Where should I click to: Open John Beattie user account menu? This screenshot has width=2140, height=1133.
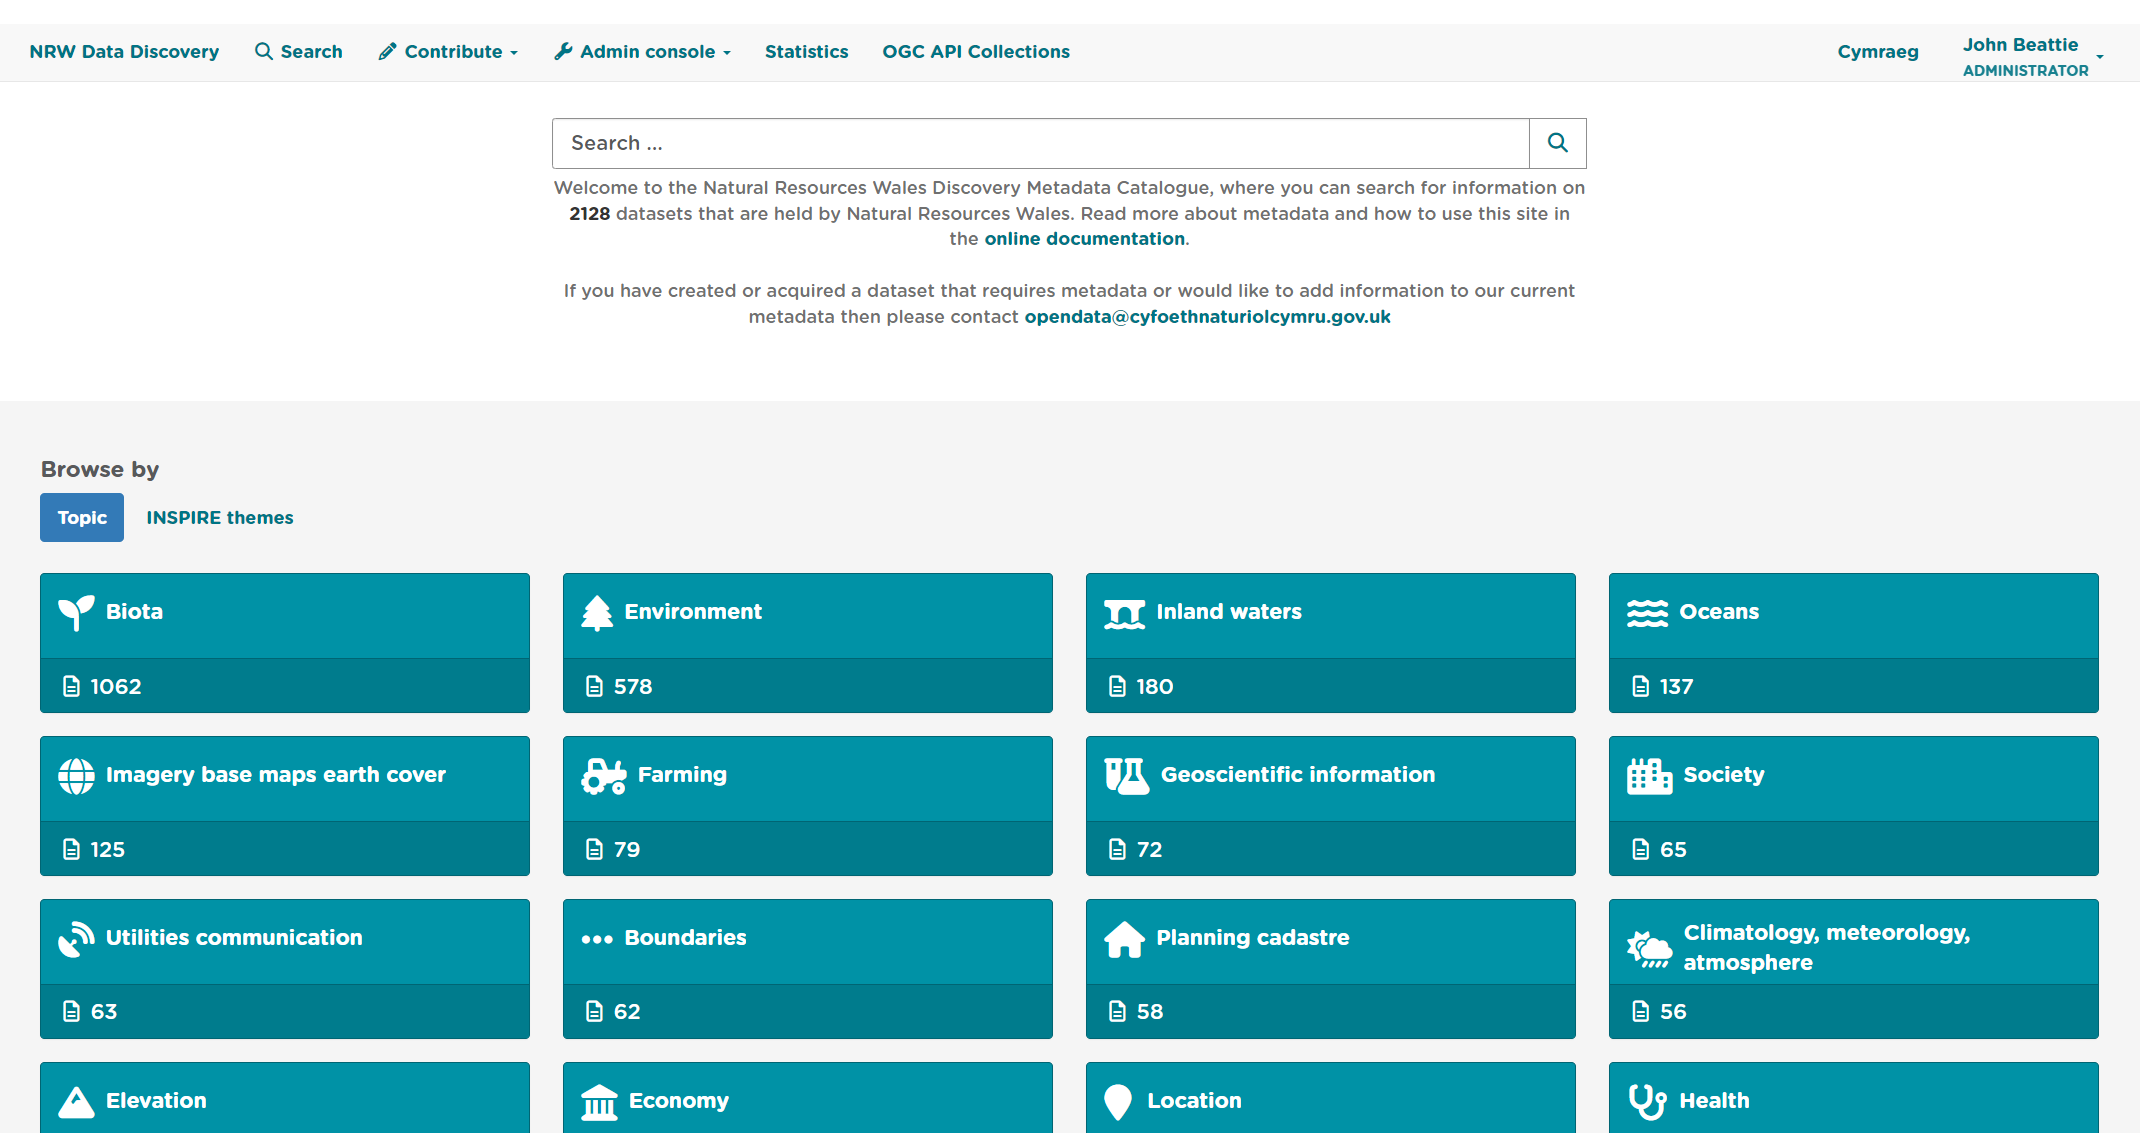[2032, 57]
